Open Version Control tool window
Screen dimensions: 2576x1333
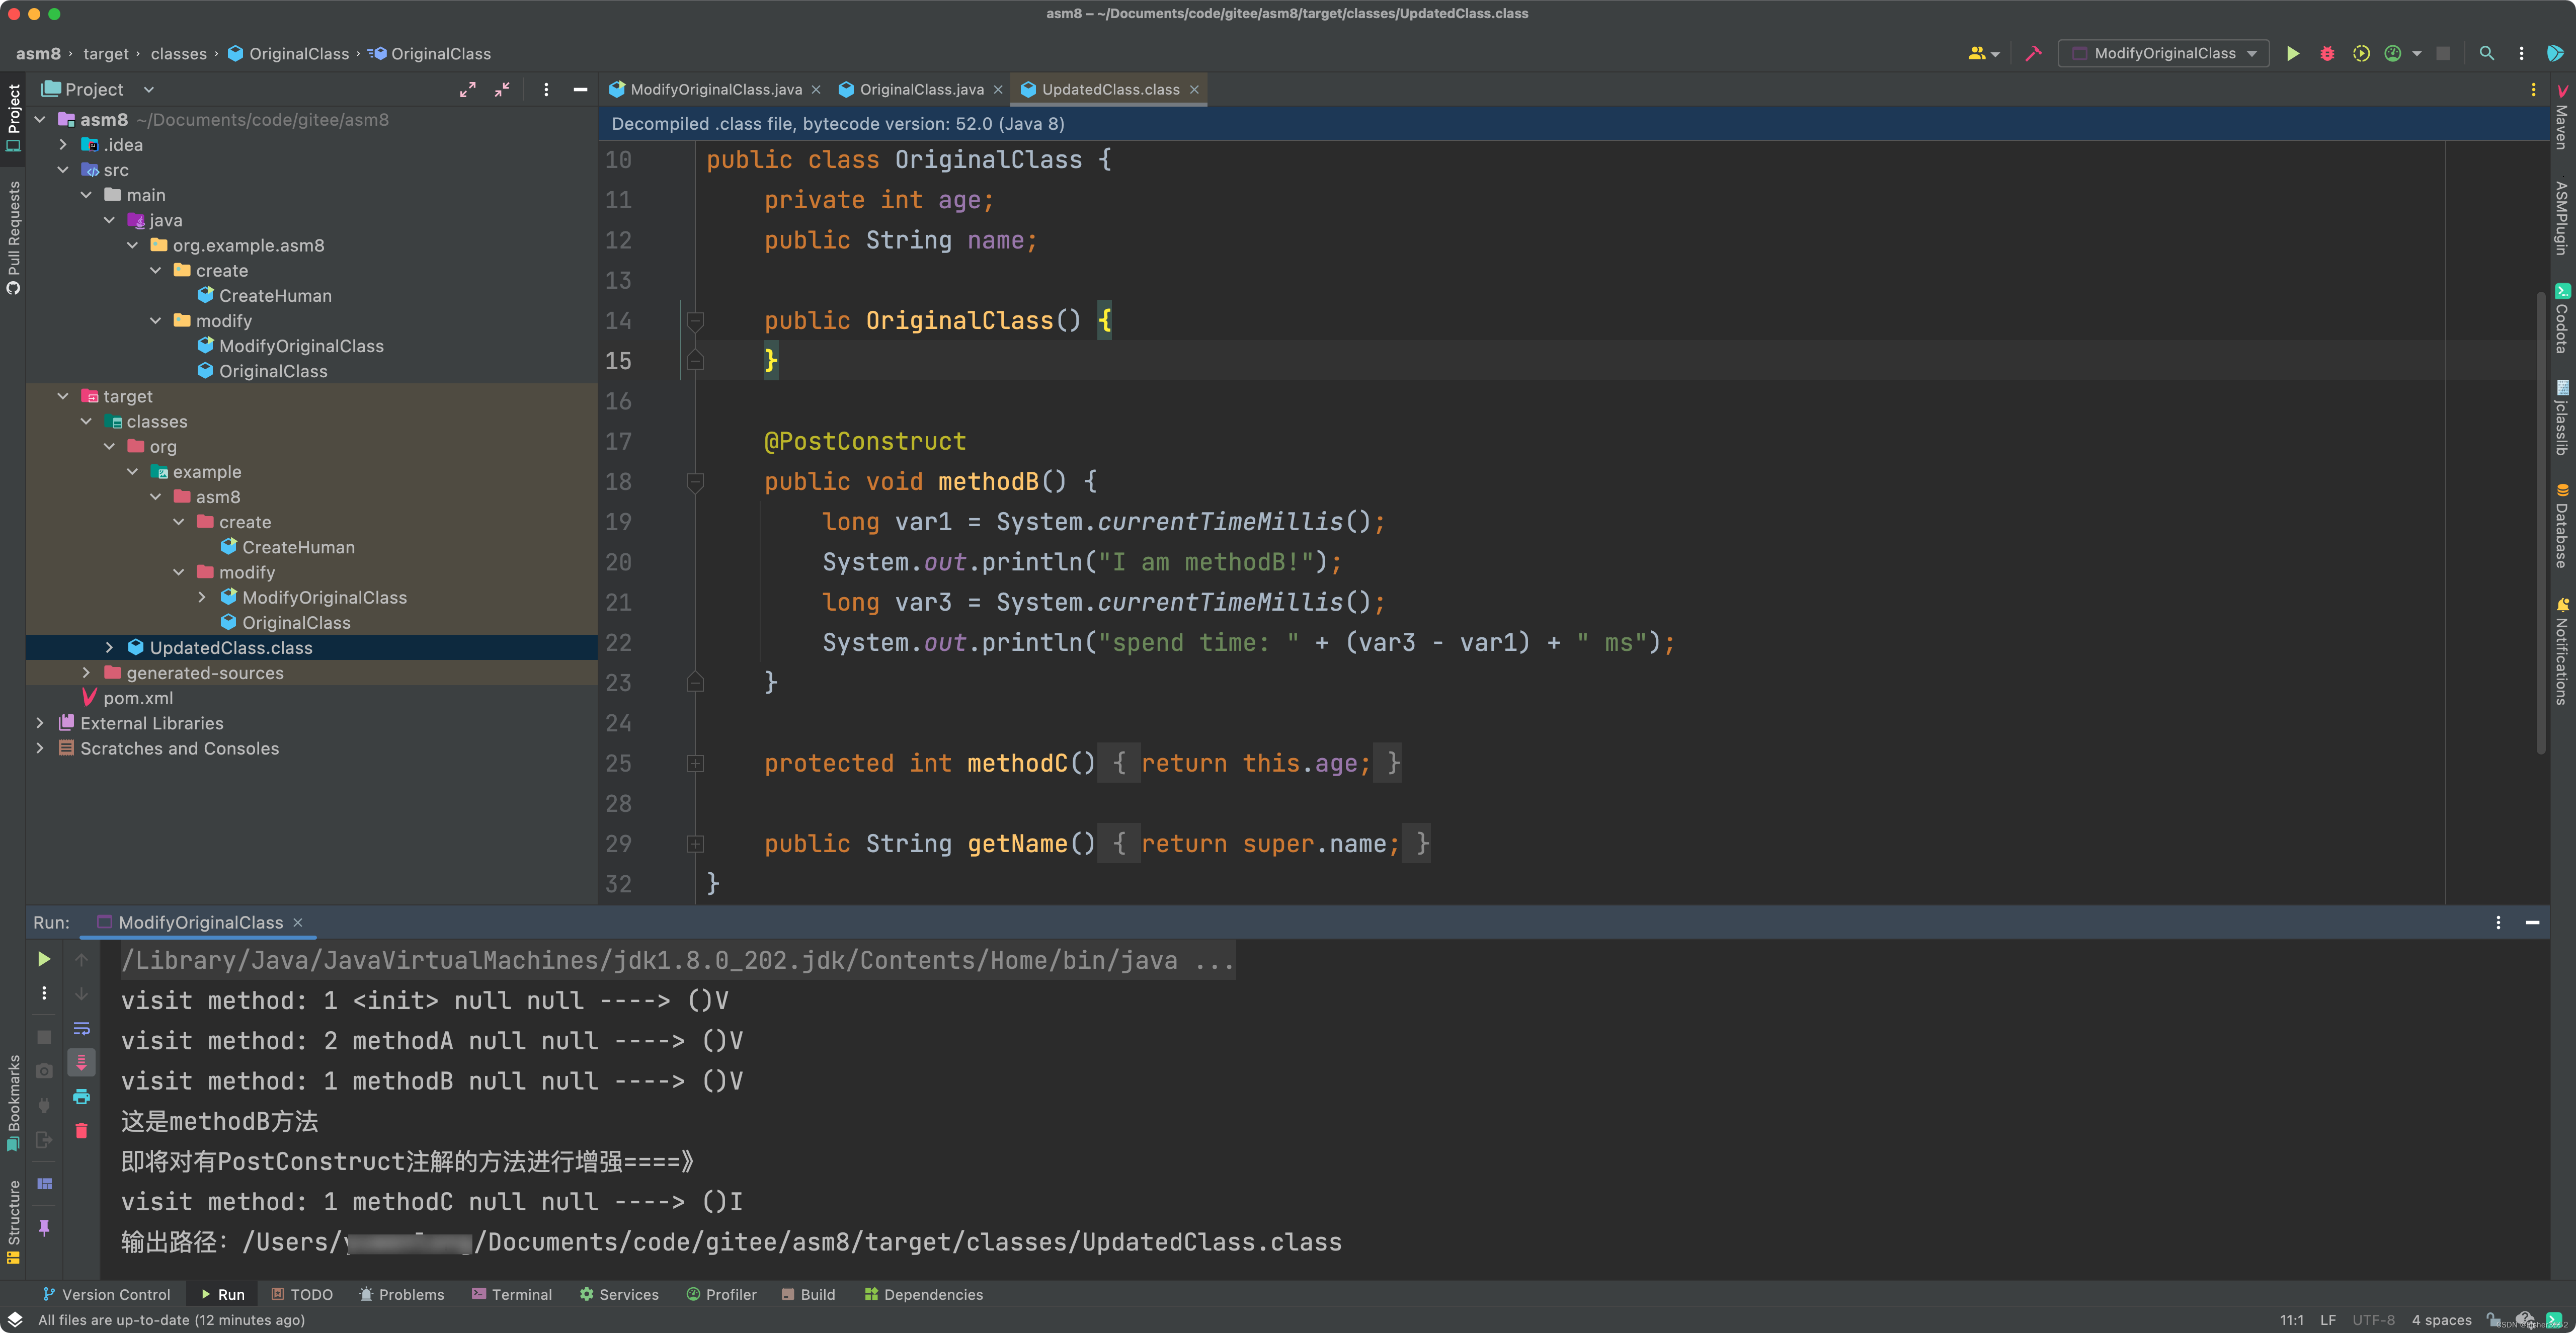click(x=106, y=1294)
